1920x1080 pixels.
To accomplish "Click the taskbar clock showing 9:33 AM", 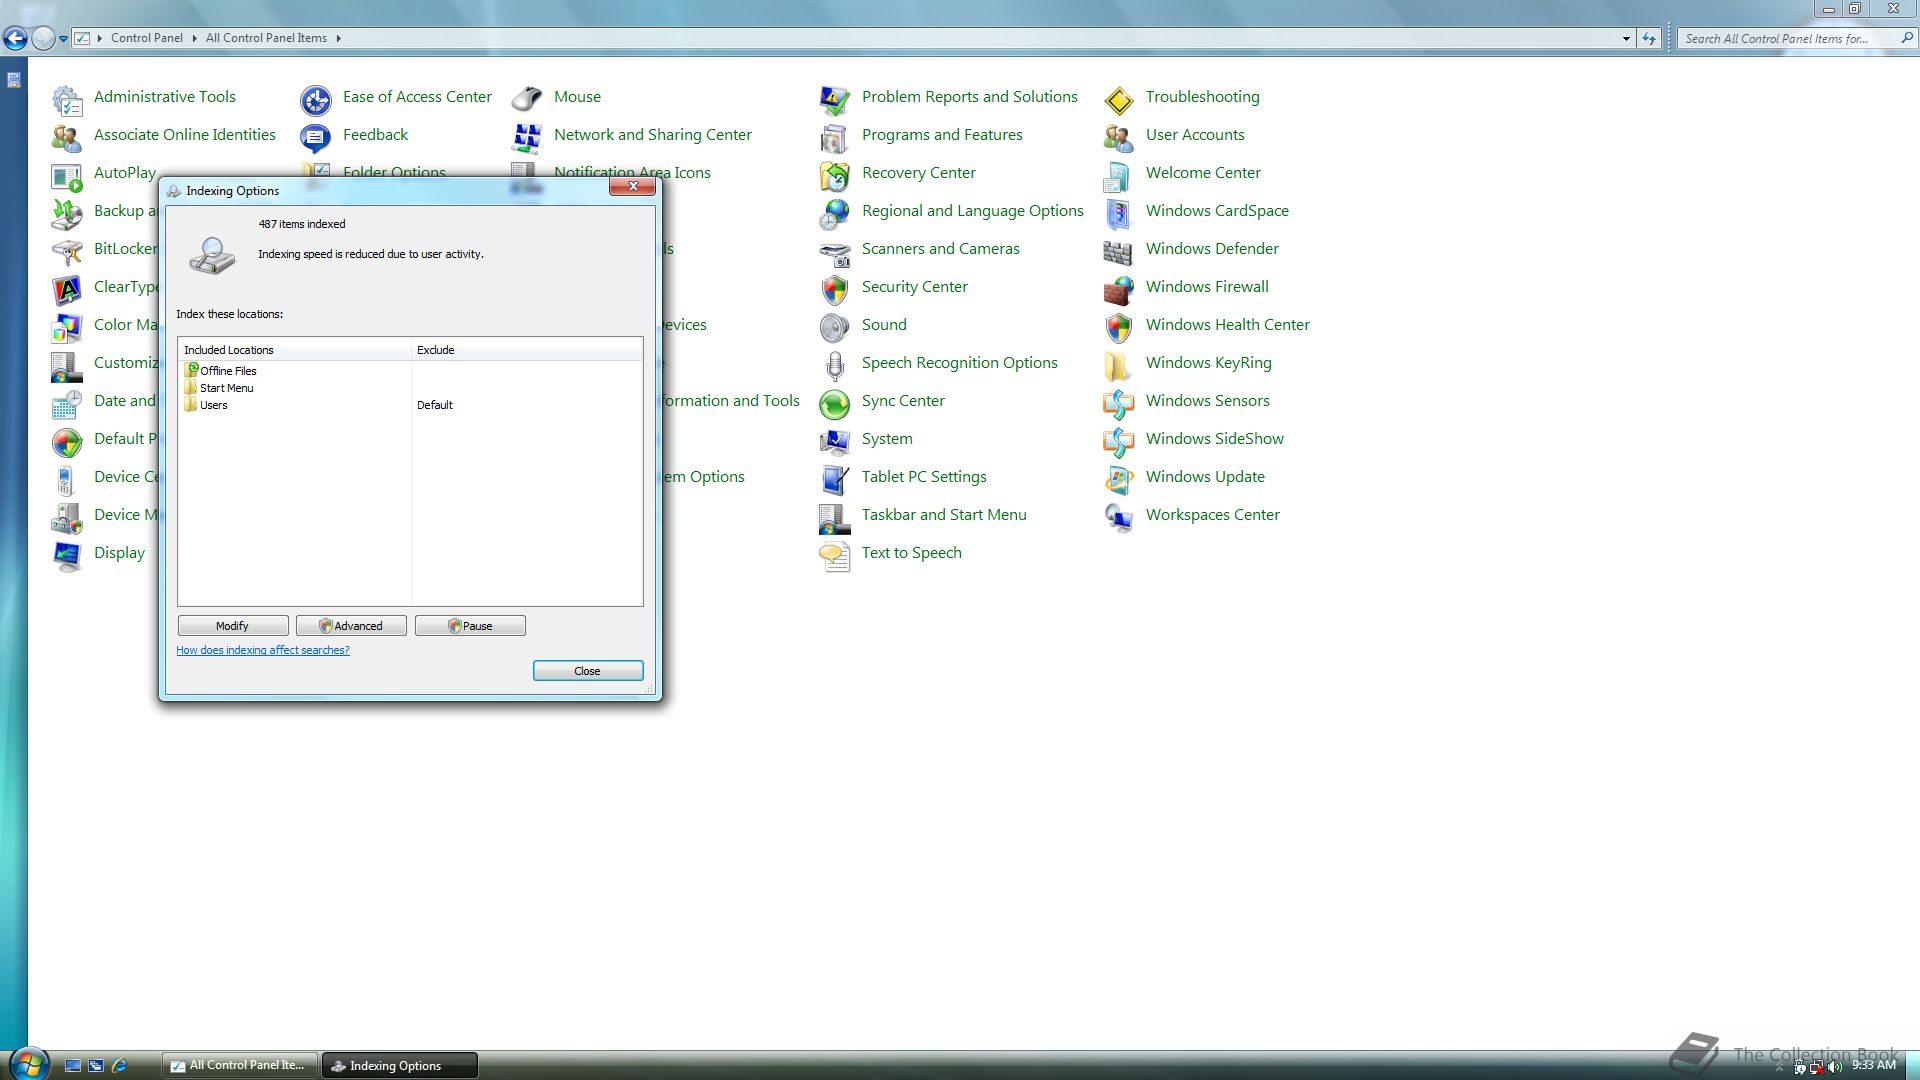I will tap(1873, 1066).
